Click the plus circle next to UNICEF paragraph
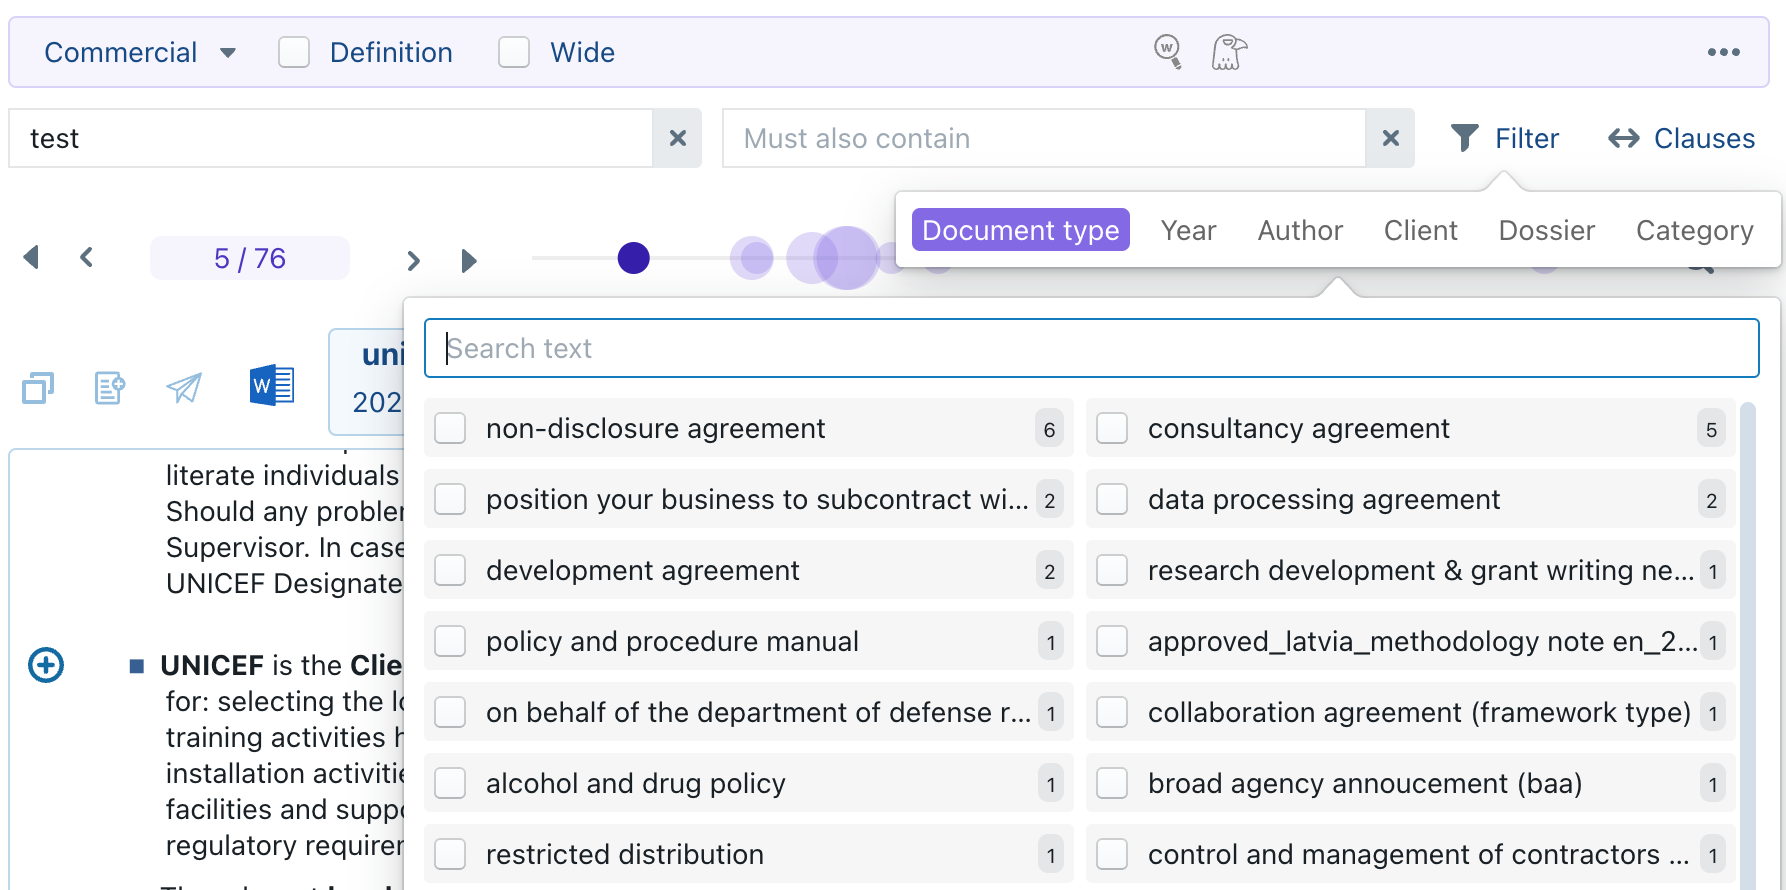The image size is (1786, 890). pos(46,665)
